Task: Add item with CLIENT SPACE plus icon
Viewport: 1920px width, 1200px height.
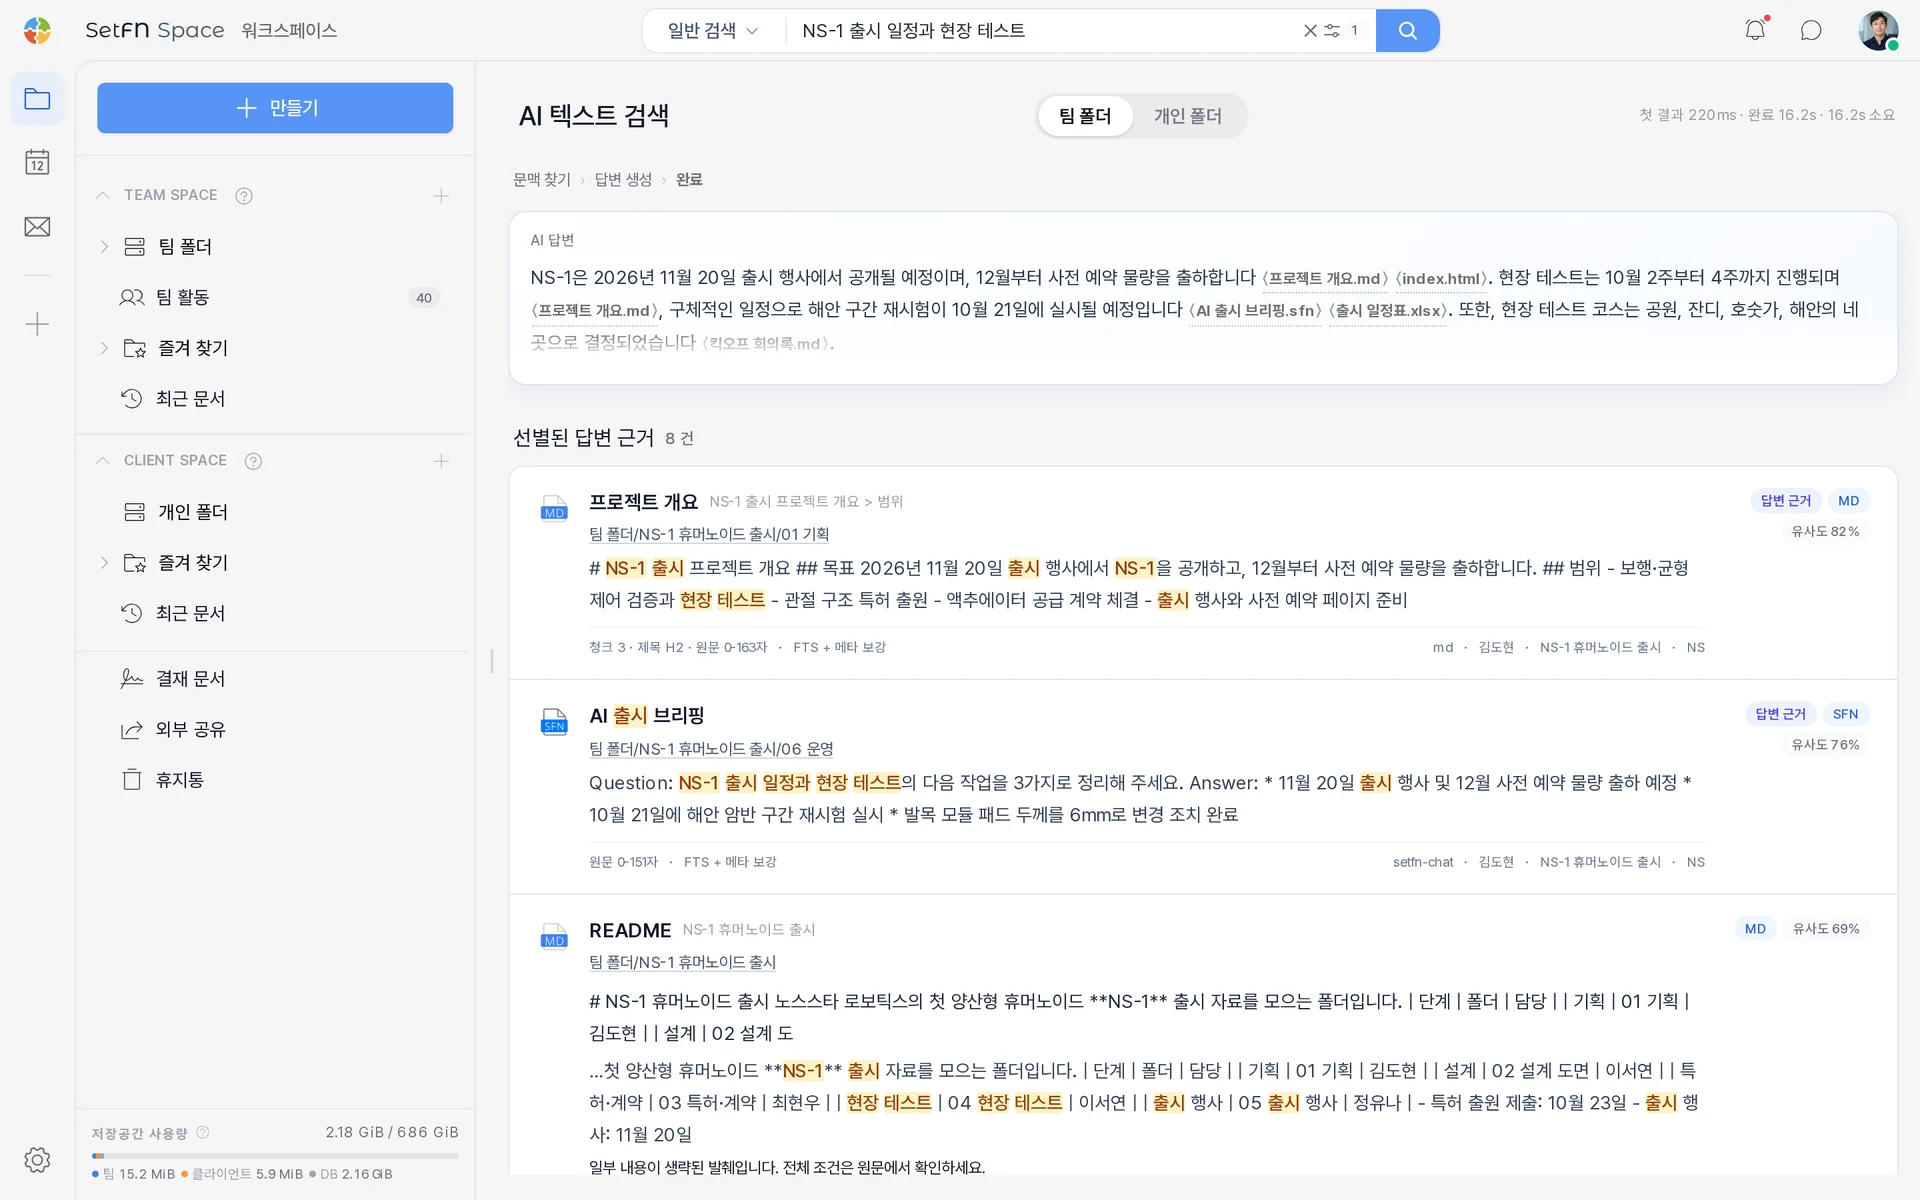Action: pyautogui.click(x=441, y=461)
